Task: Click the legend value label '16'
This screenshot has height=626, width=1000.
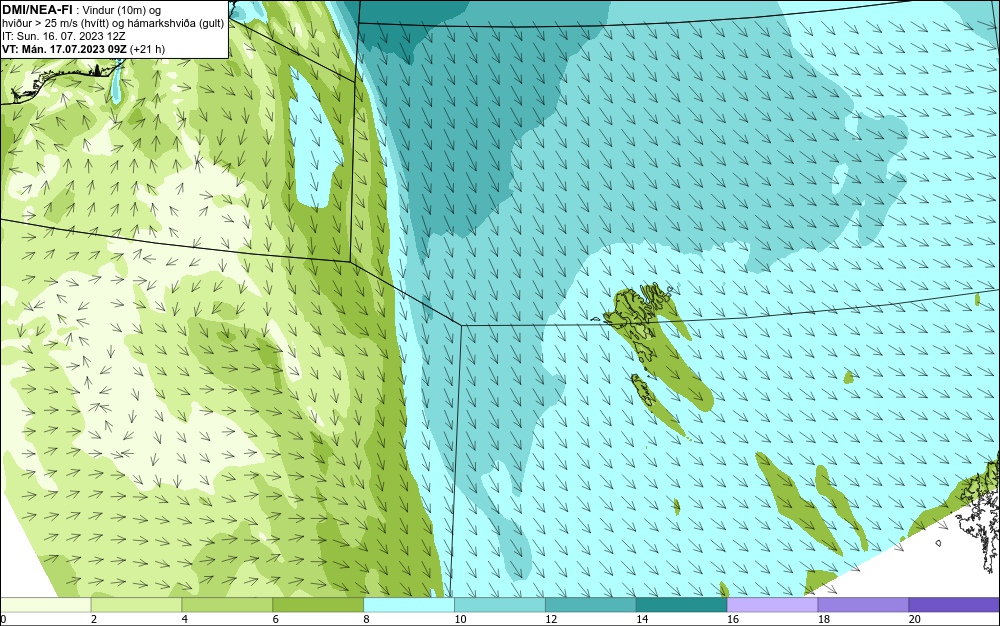Action: click(733, 619)
